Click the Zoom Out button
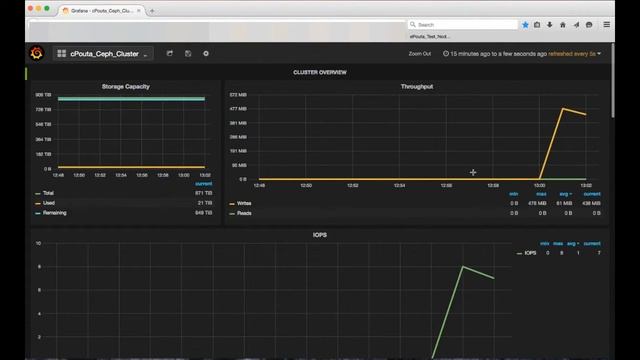The image size is (640, 360). (x=420, y=54)
